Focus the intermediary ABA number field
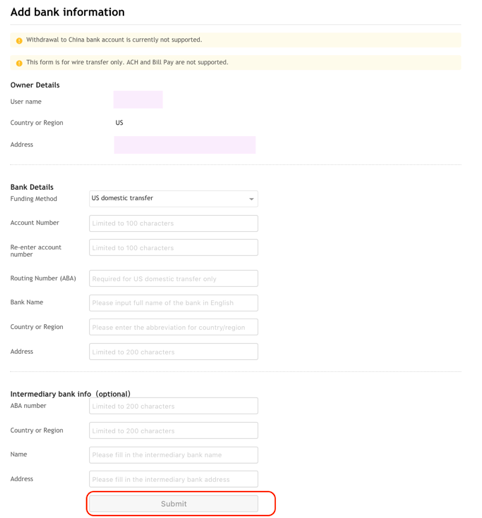The image size is (482, 518). 173,406
